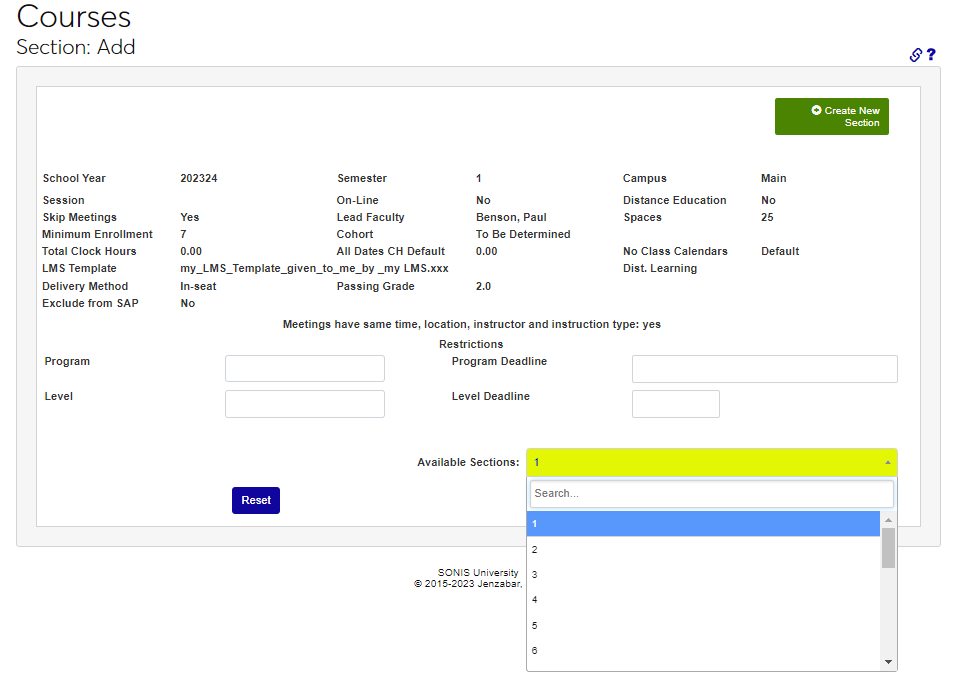Image resolution: width=960 pixels, height=678 pixels.
Task: Click the Program Deadline input field
Action: click(764, 369)
